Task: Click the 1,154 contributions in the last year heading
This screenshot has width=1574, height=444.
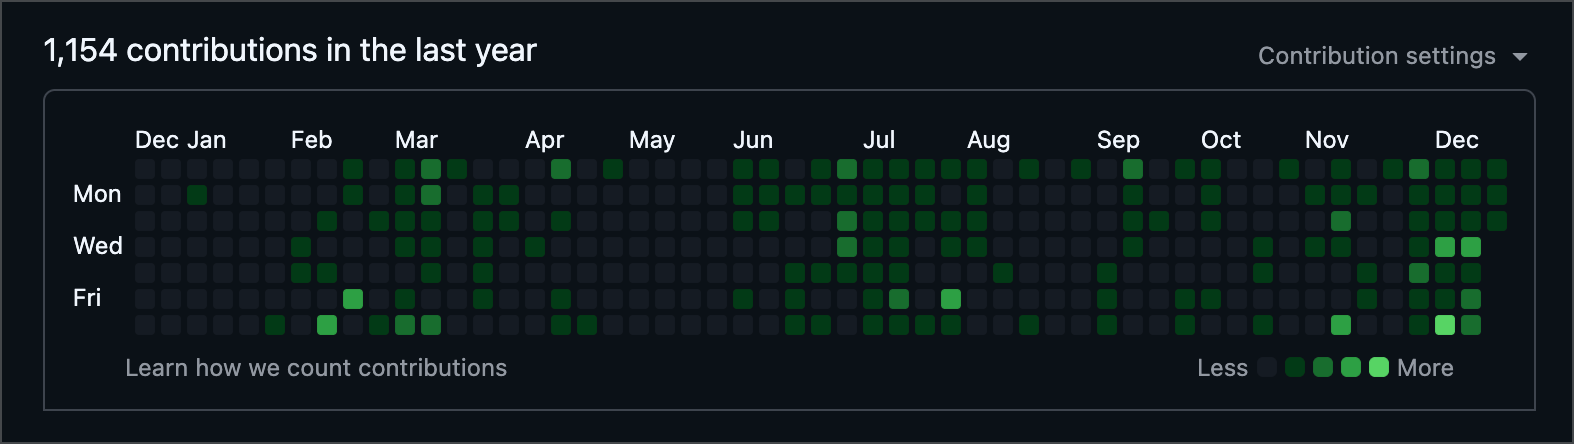Action: click(290, 50)
